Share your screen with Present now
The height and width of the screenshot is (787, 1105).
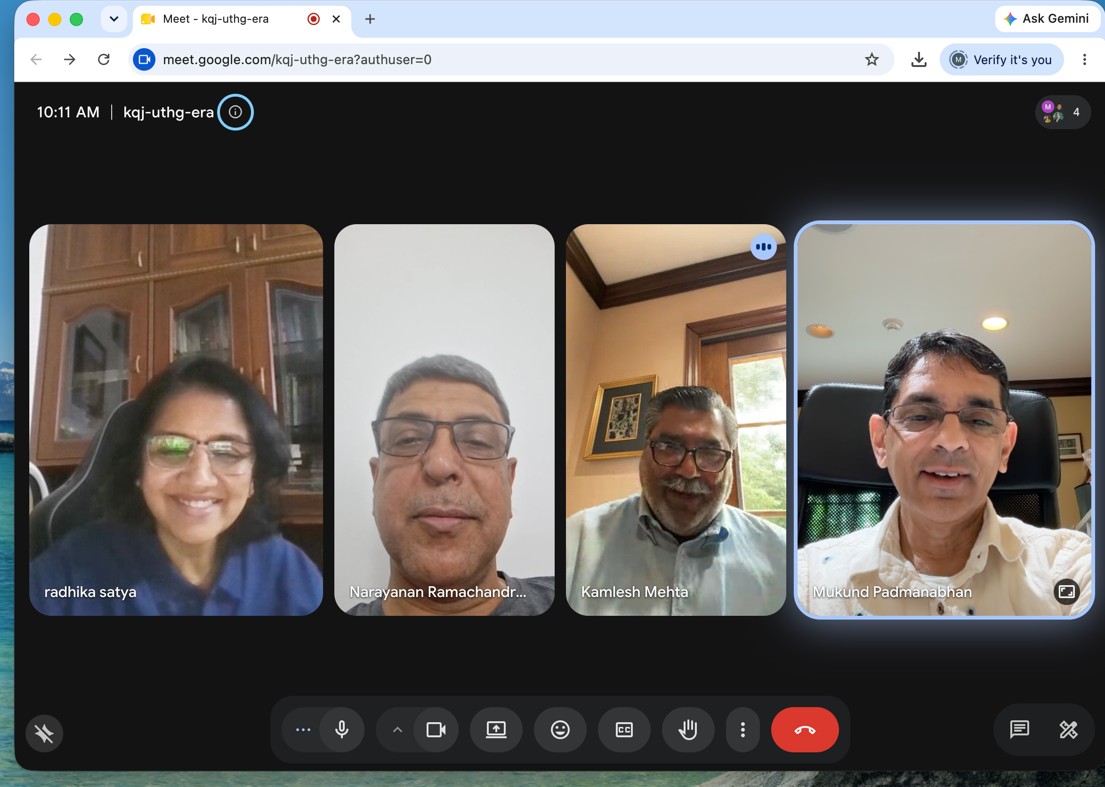[496, 730]
